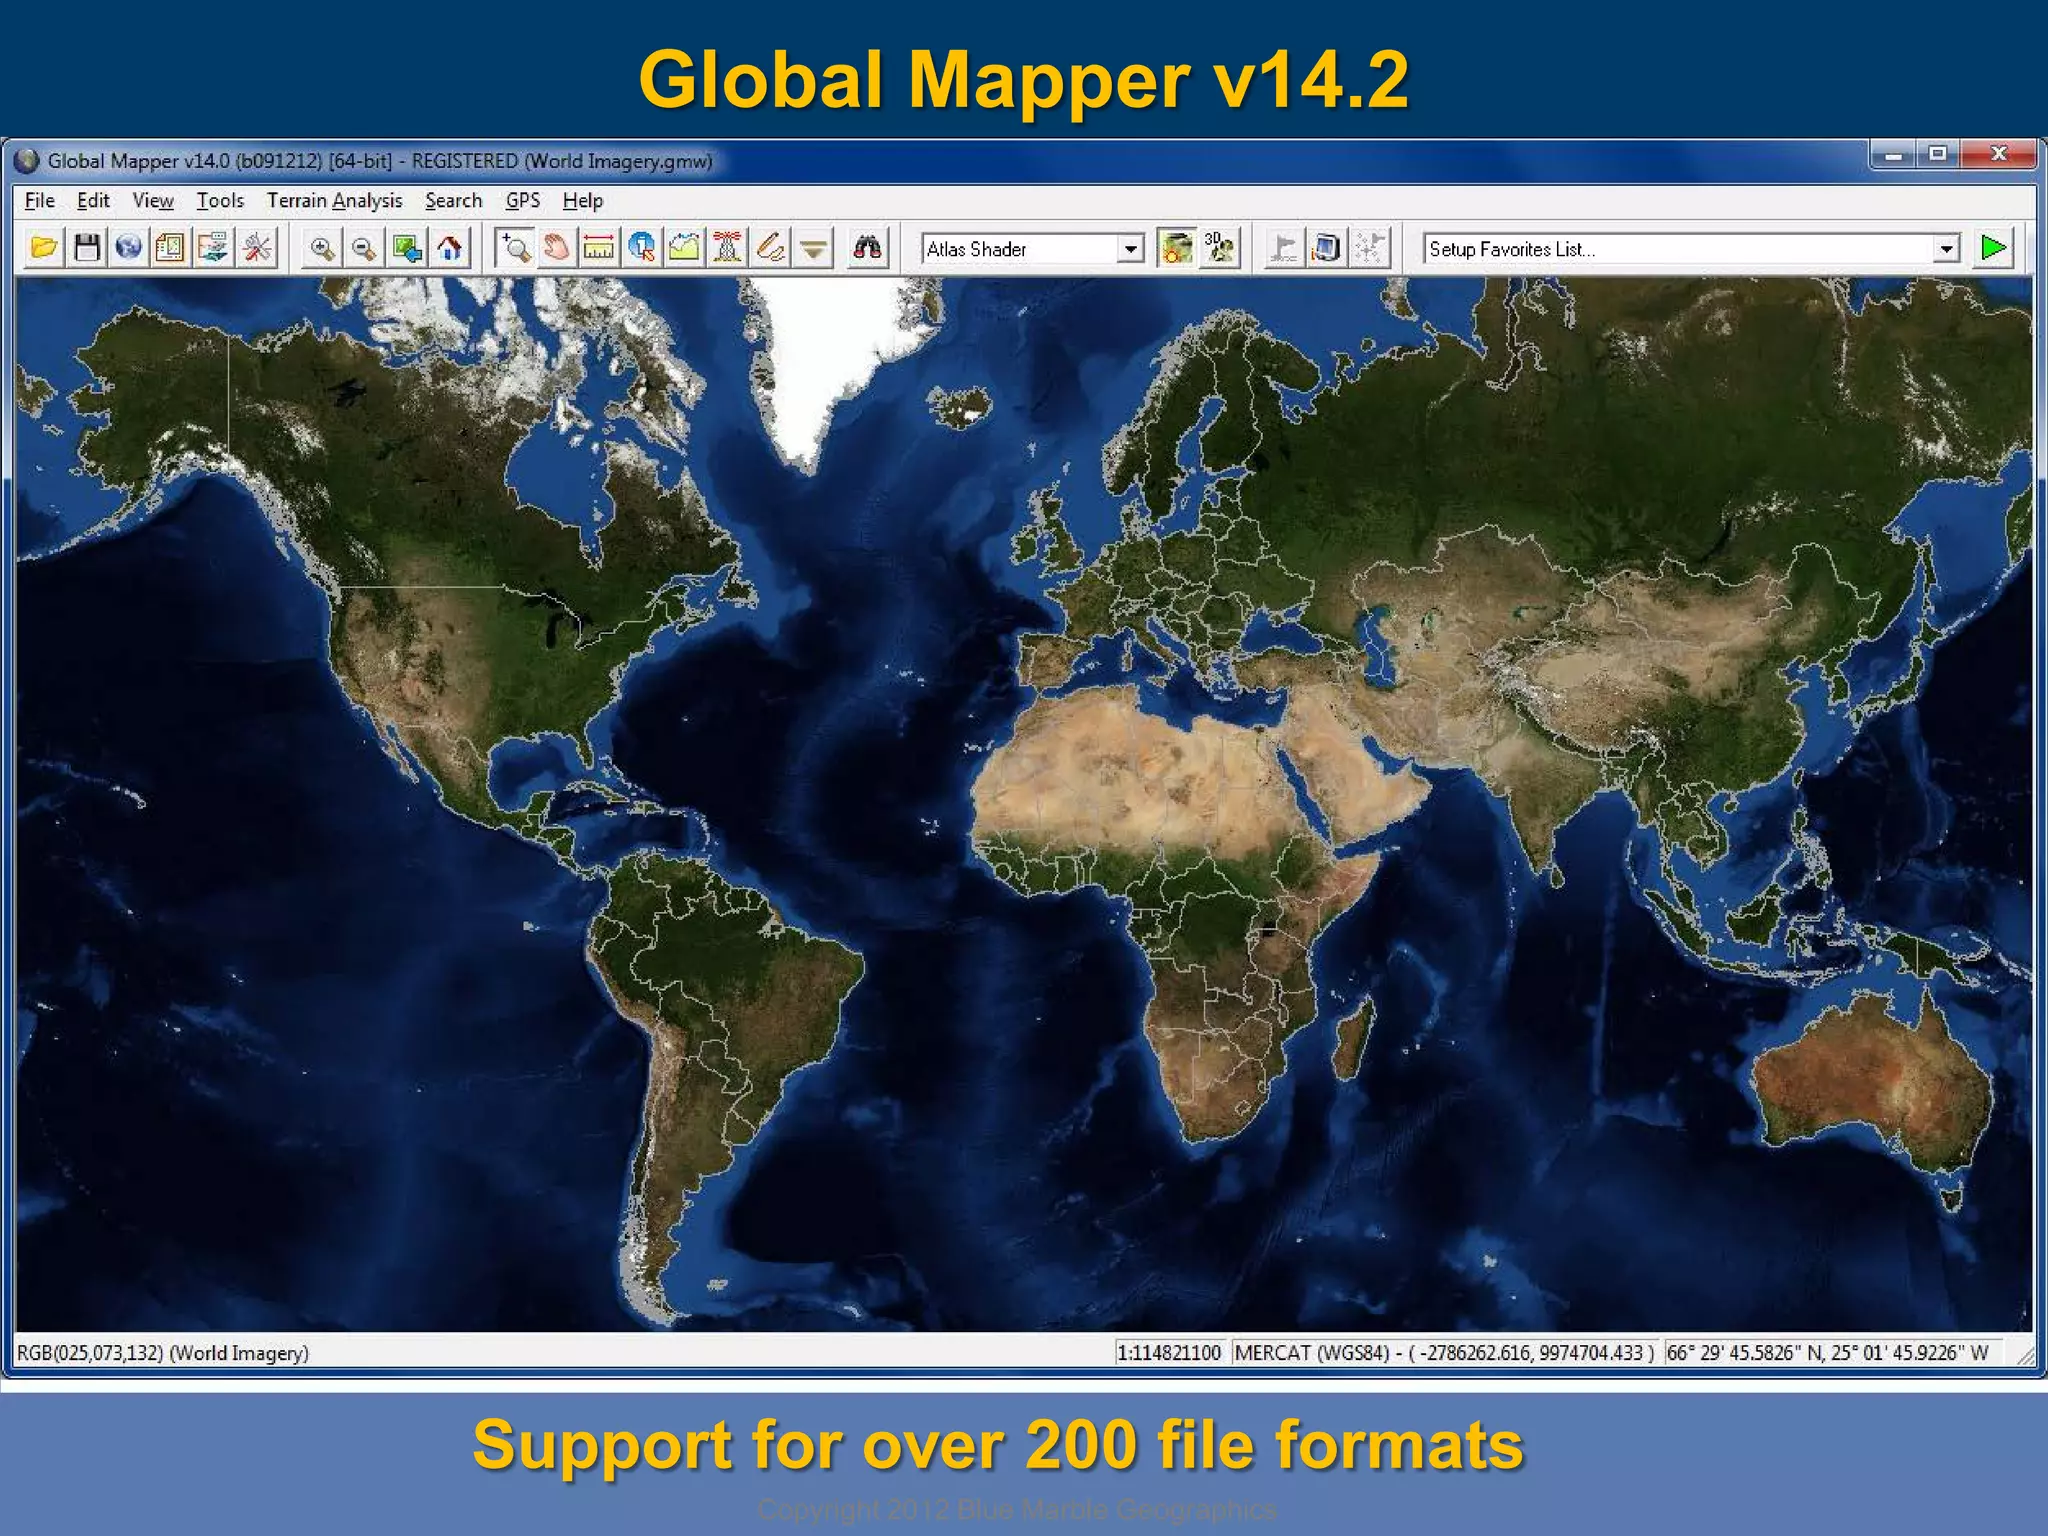Screen dimensions: 2048x1536
Task: Click the Setup Favorites List text field
Action: pos(1678,249)
